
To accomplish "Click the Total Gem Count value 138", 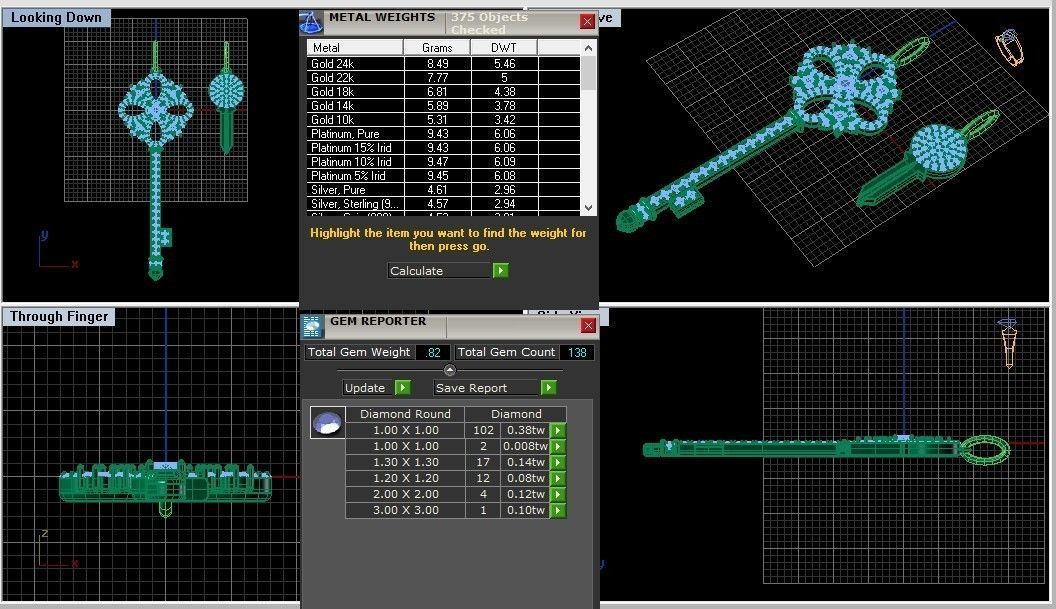I will click(x=577, y=352).
